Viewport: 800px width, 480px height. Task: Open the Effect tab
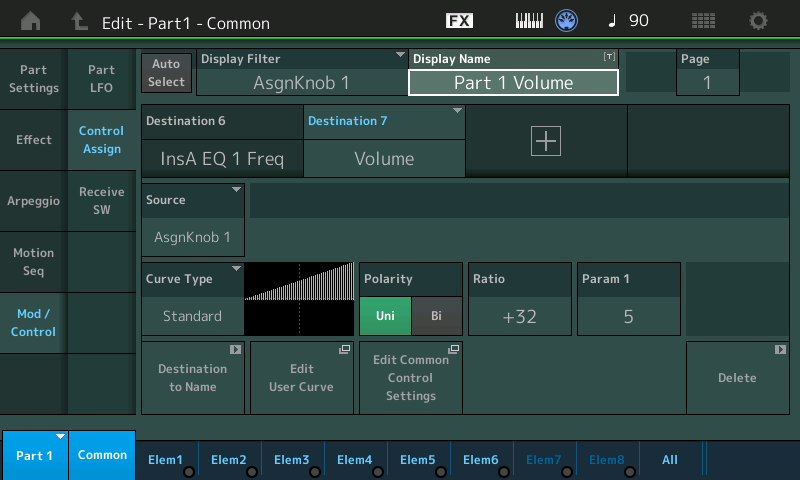click(34, 140)
